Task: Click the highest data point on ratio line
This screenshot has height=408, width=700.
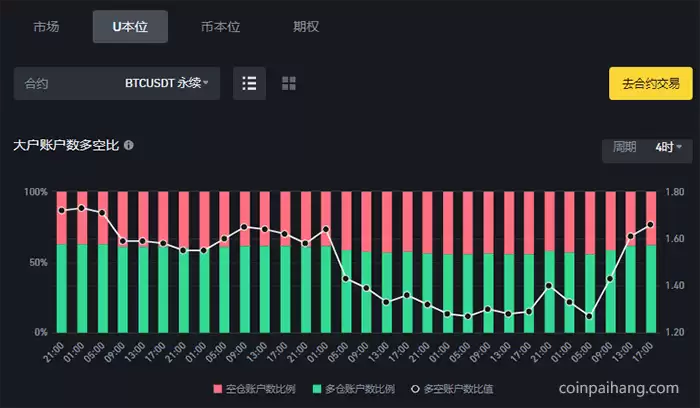Action: pos(81,208)
